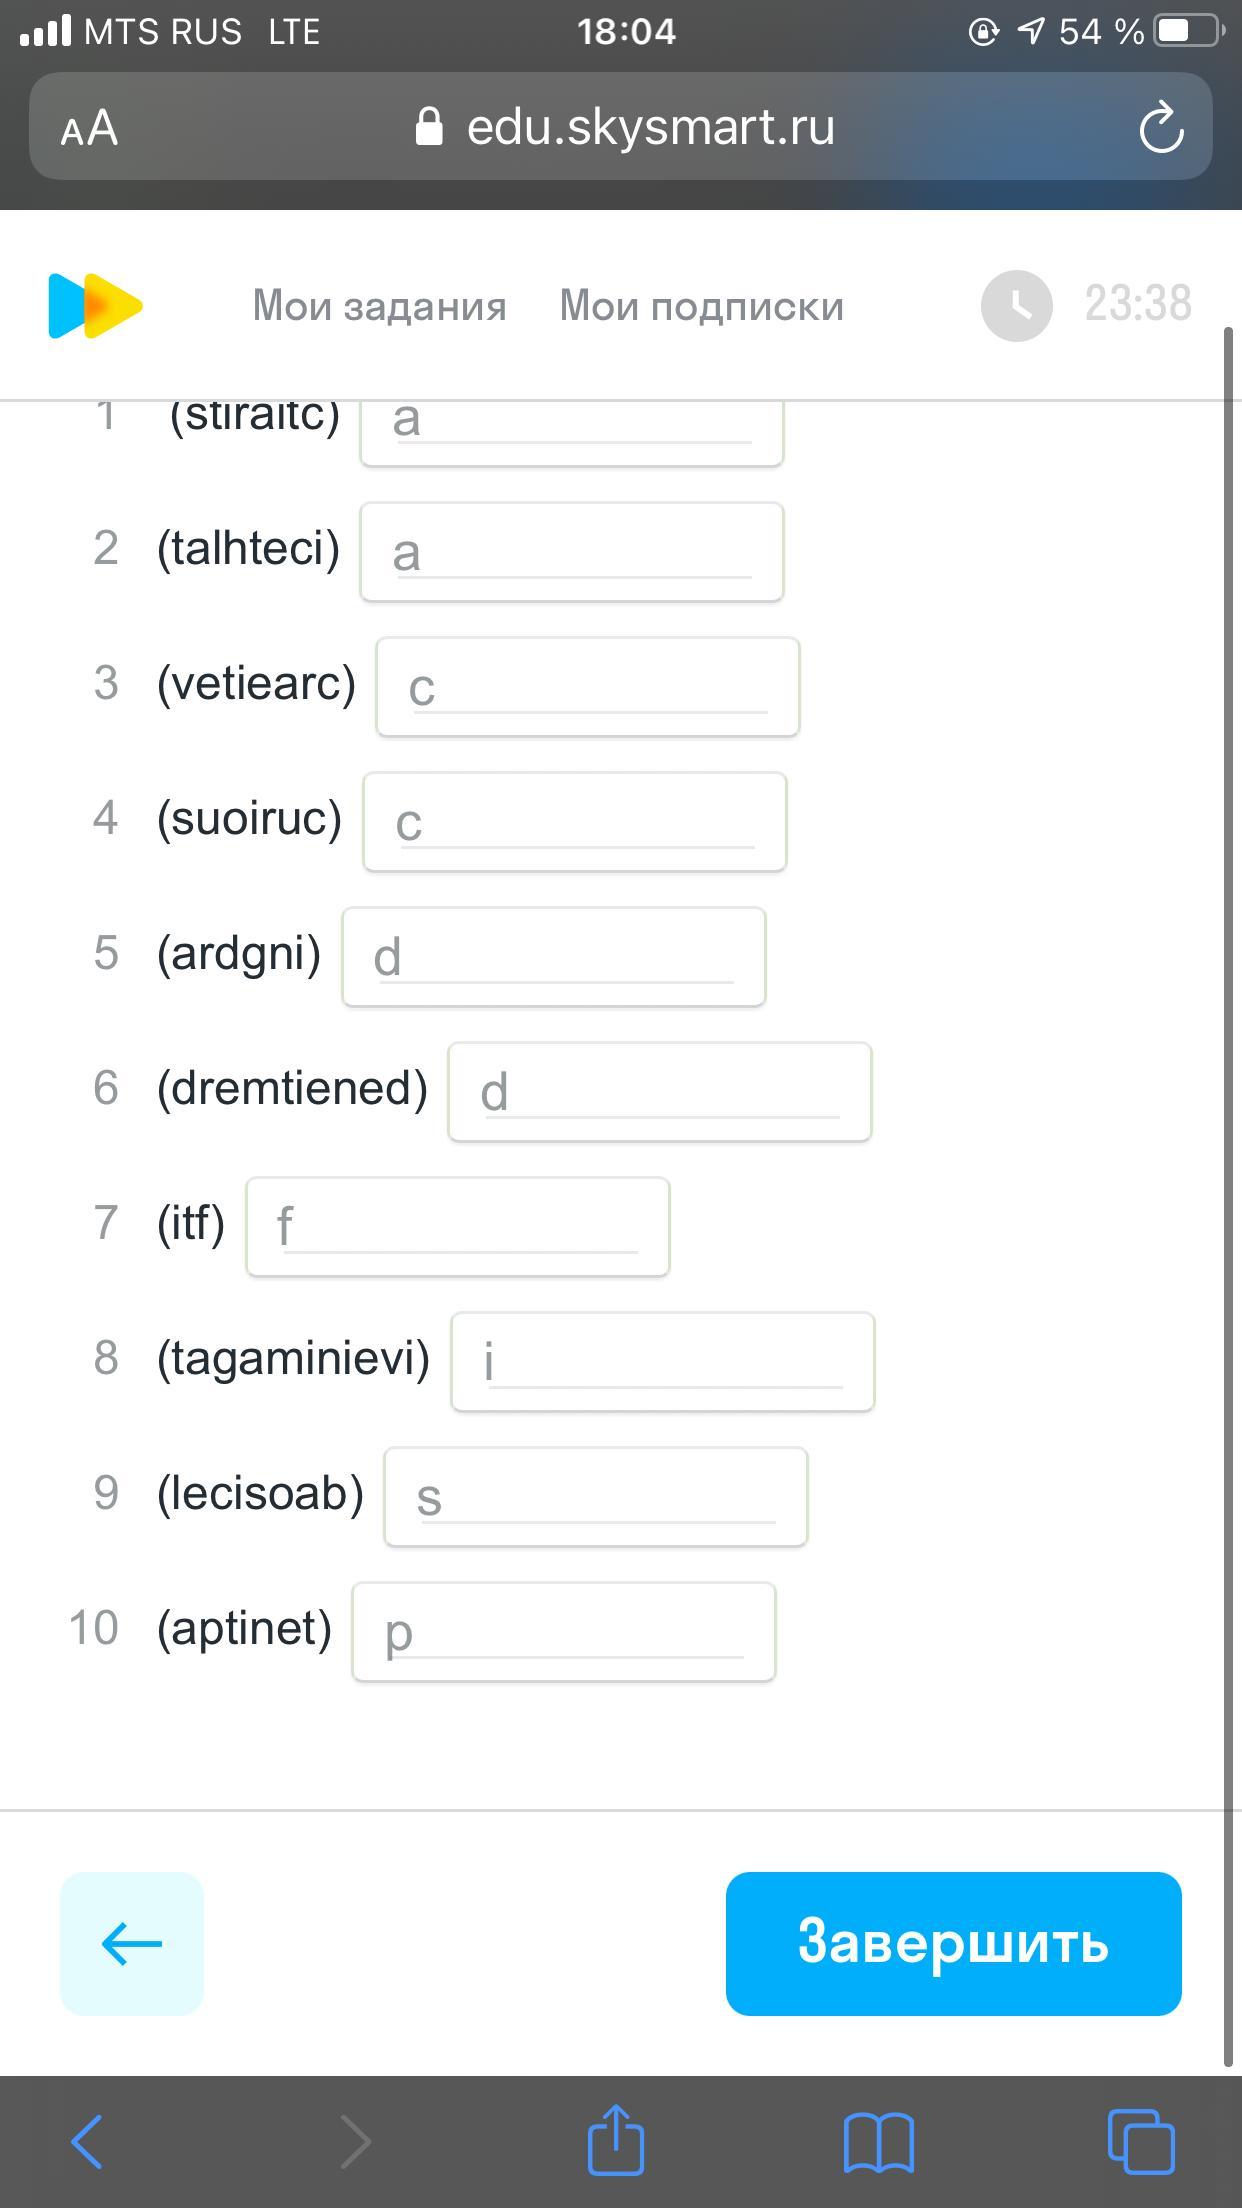
Task: Focus the field for (tagaminievi)
Action: pyautogui.click(x=663, y=1362)
